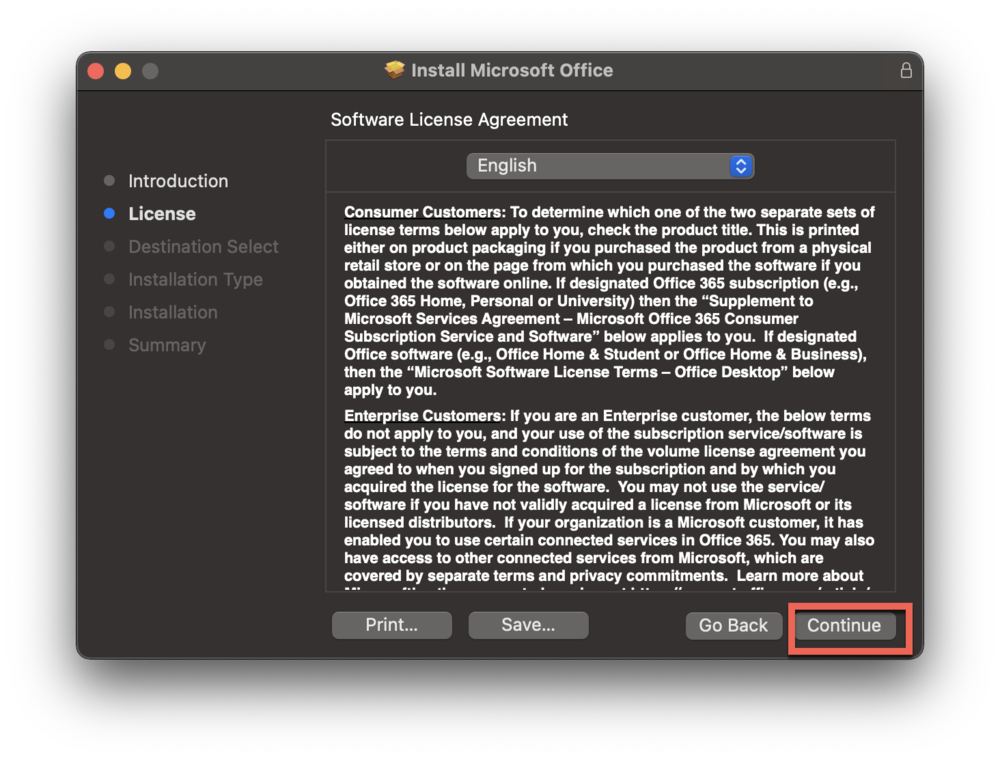Click the gray bullet next to Introduction

[x=109, y=181]
